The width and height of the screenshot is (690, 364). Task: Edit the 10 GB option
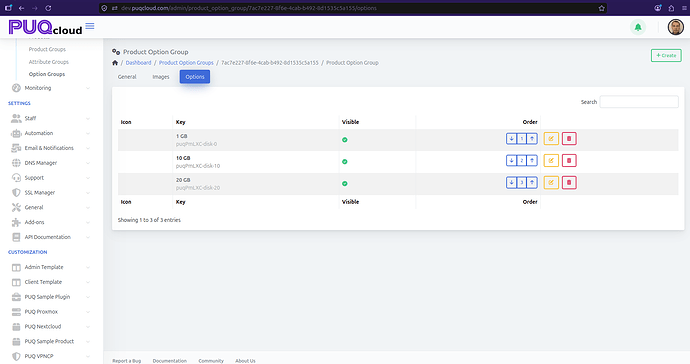[x=551, y=161]
